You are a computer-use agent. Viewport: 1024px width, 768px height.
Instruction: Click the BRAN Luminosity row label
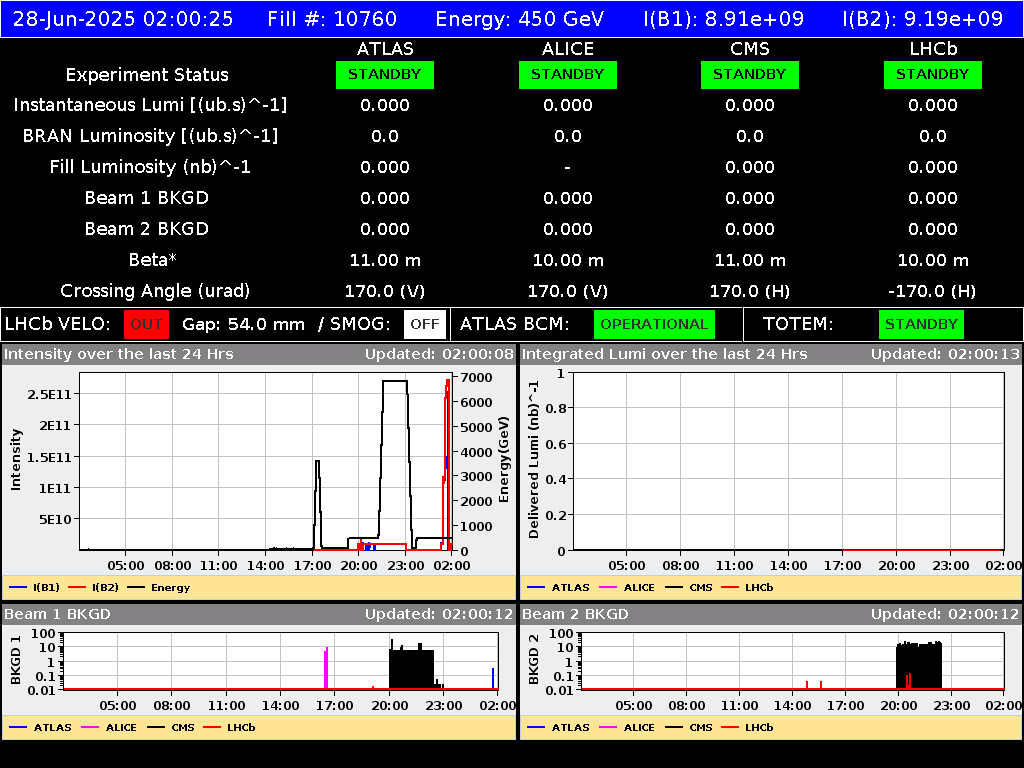150,136
